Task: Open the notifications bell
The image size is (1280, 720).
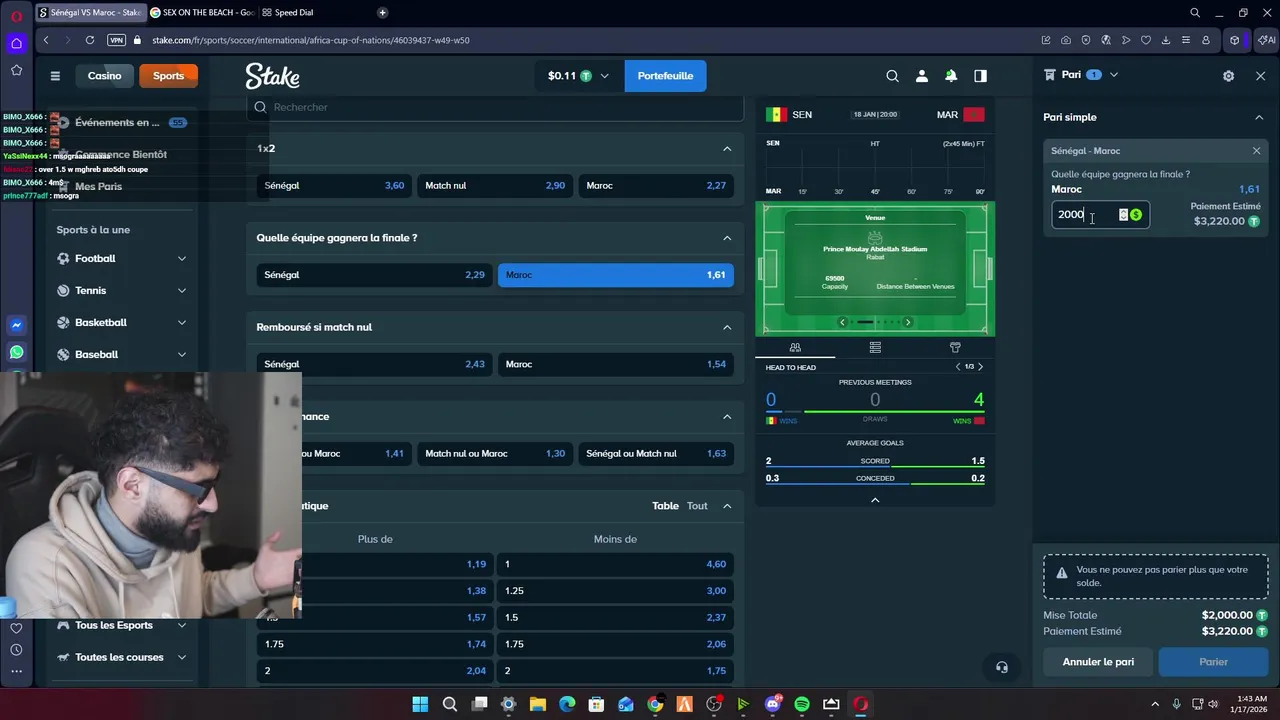Action: pyautogui.click(x=951, y=76)
